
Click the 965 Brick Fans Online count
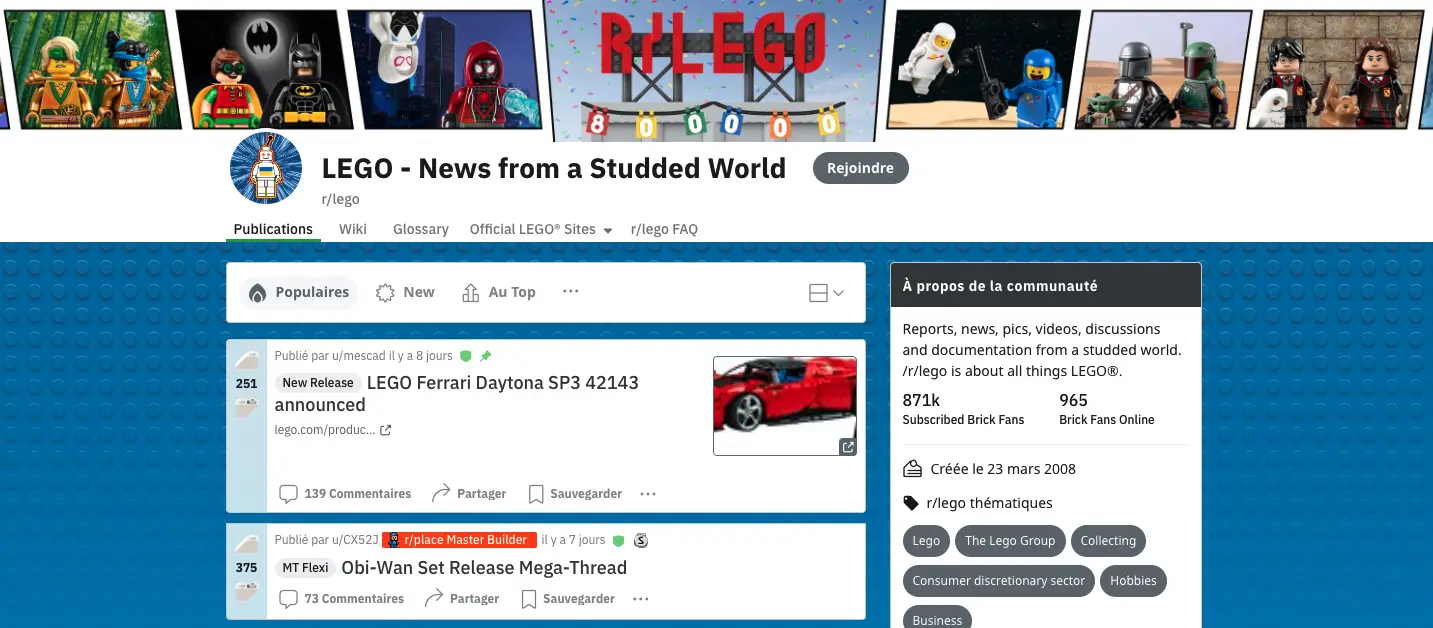pyautogui.click(x=1107, y=409)
